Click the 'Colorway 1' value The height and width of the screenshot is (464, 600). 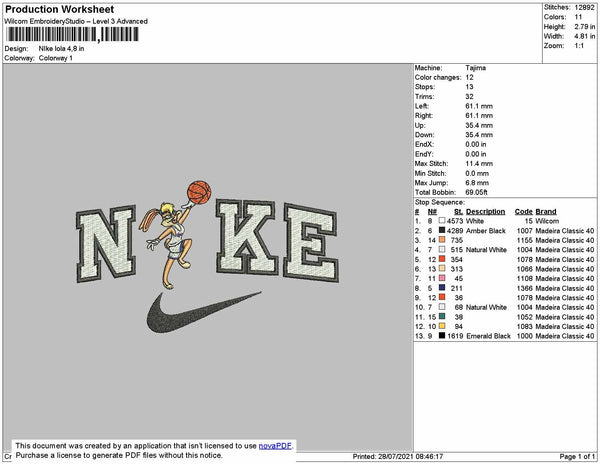tap(55, 58)
